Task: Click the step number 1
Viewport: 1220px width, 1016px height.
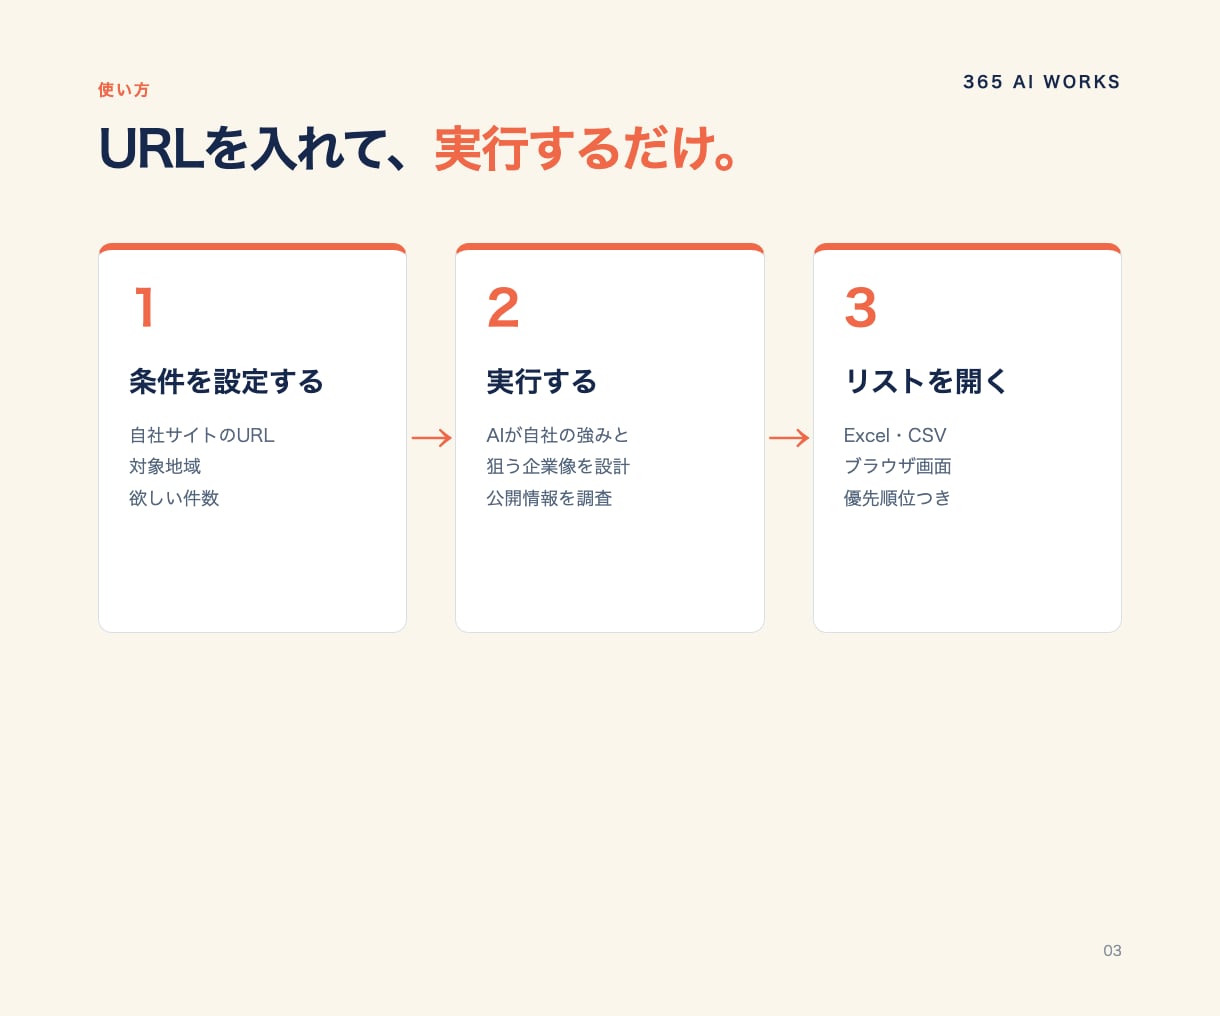Action: tap(145, 307)
